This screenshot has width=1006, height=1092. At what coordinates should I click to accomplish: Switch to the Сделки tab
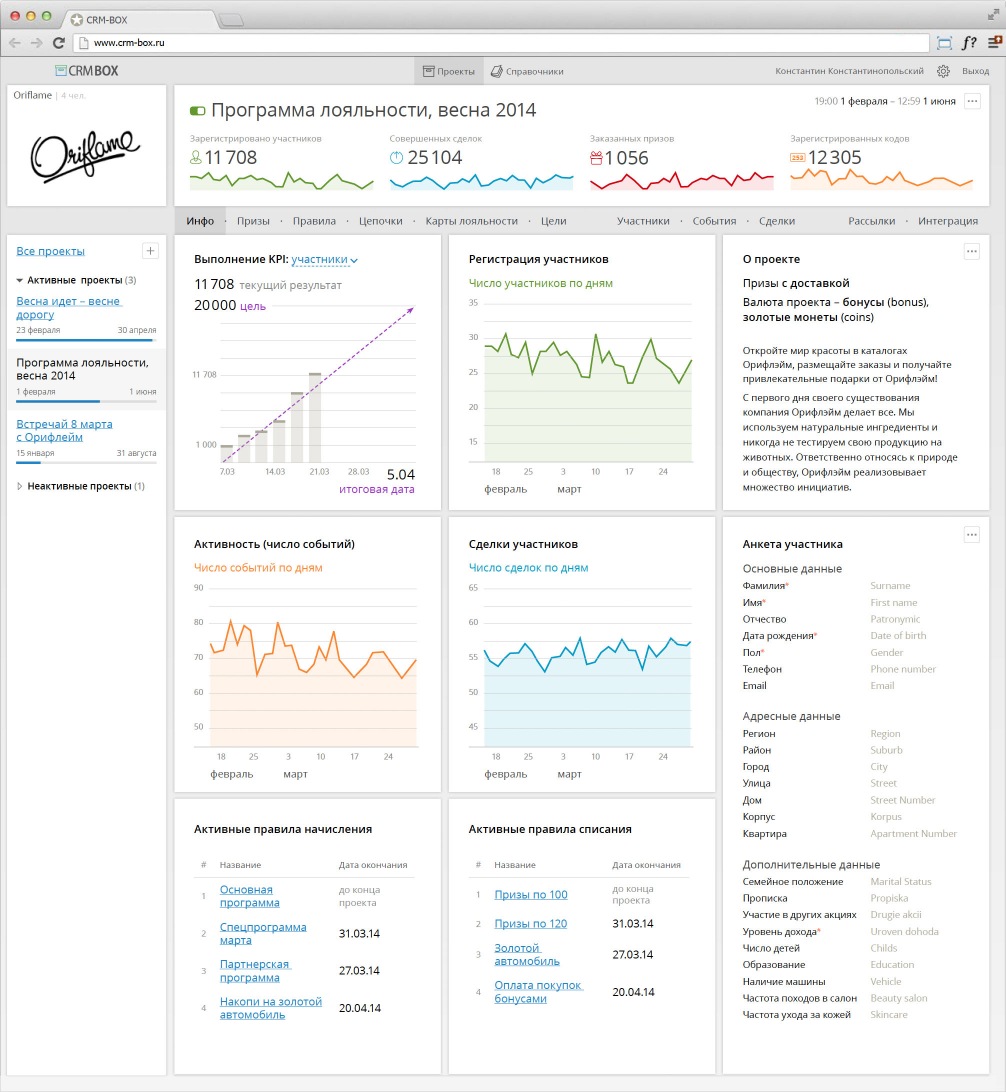pos(777,221)
